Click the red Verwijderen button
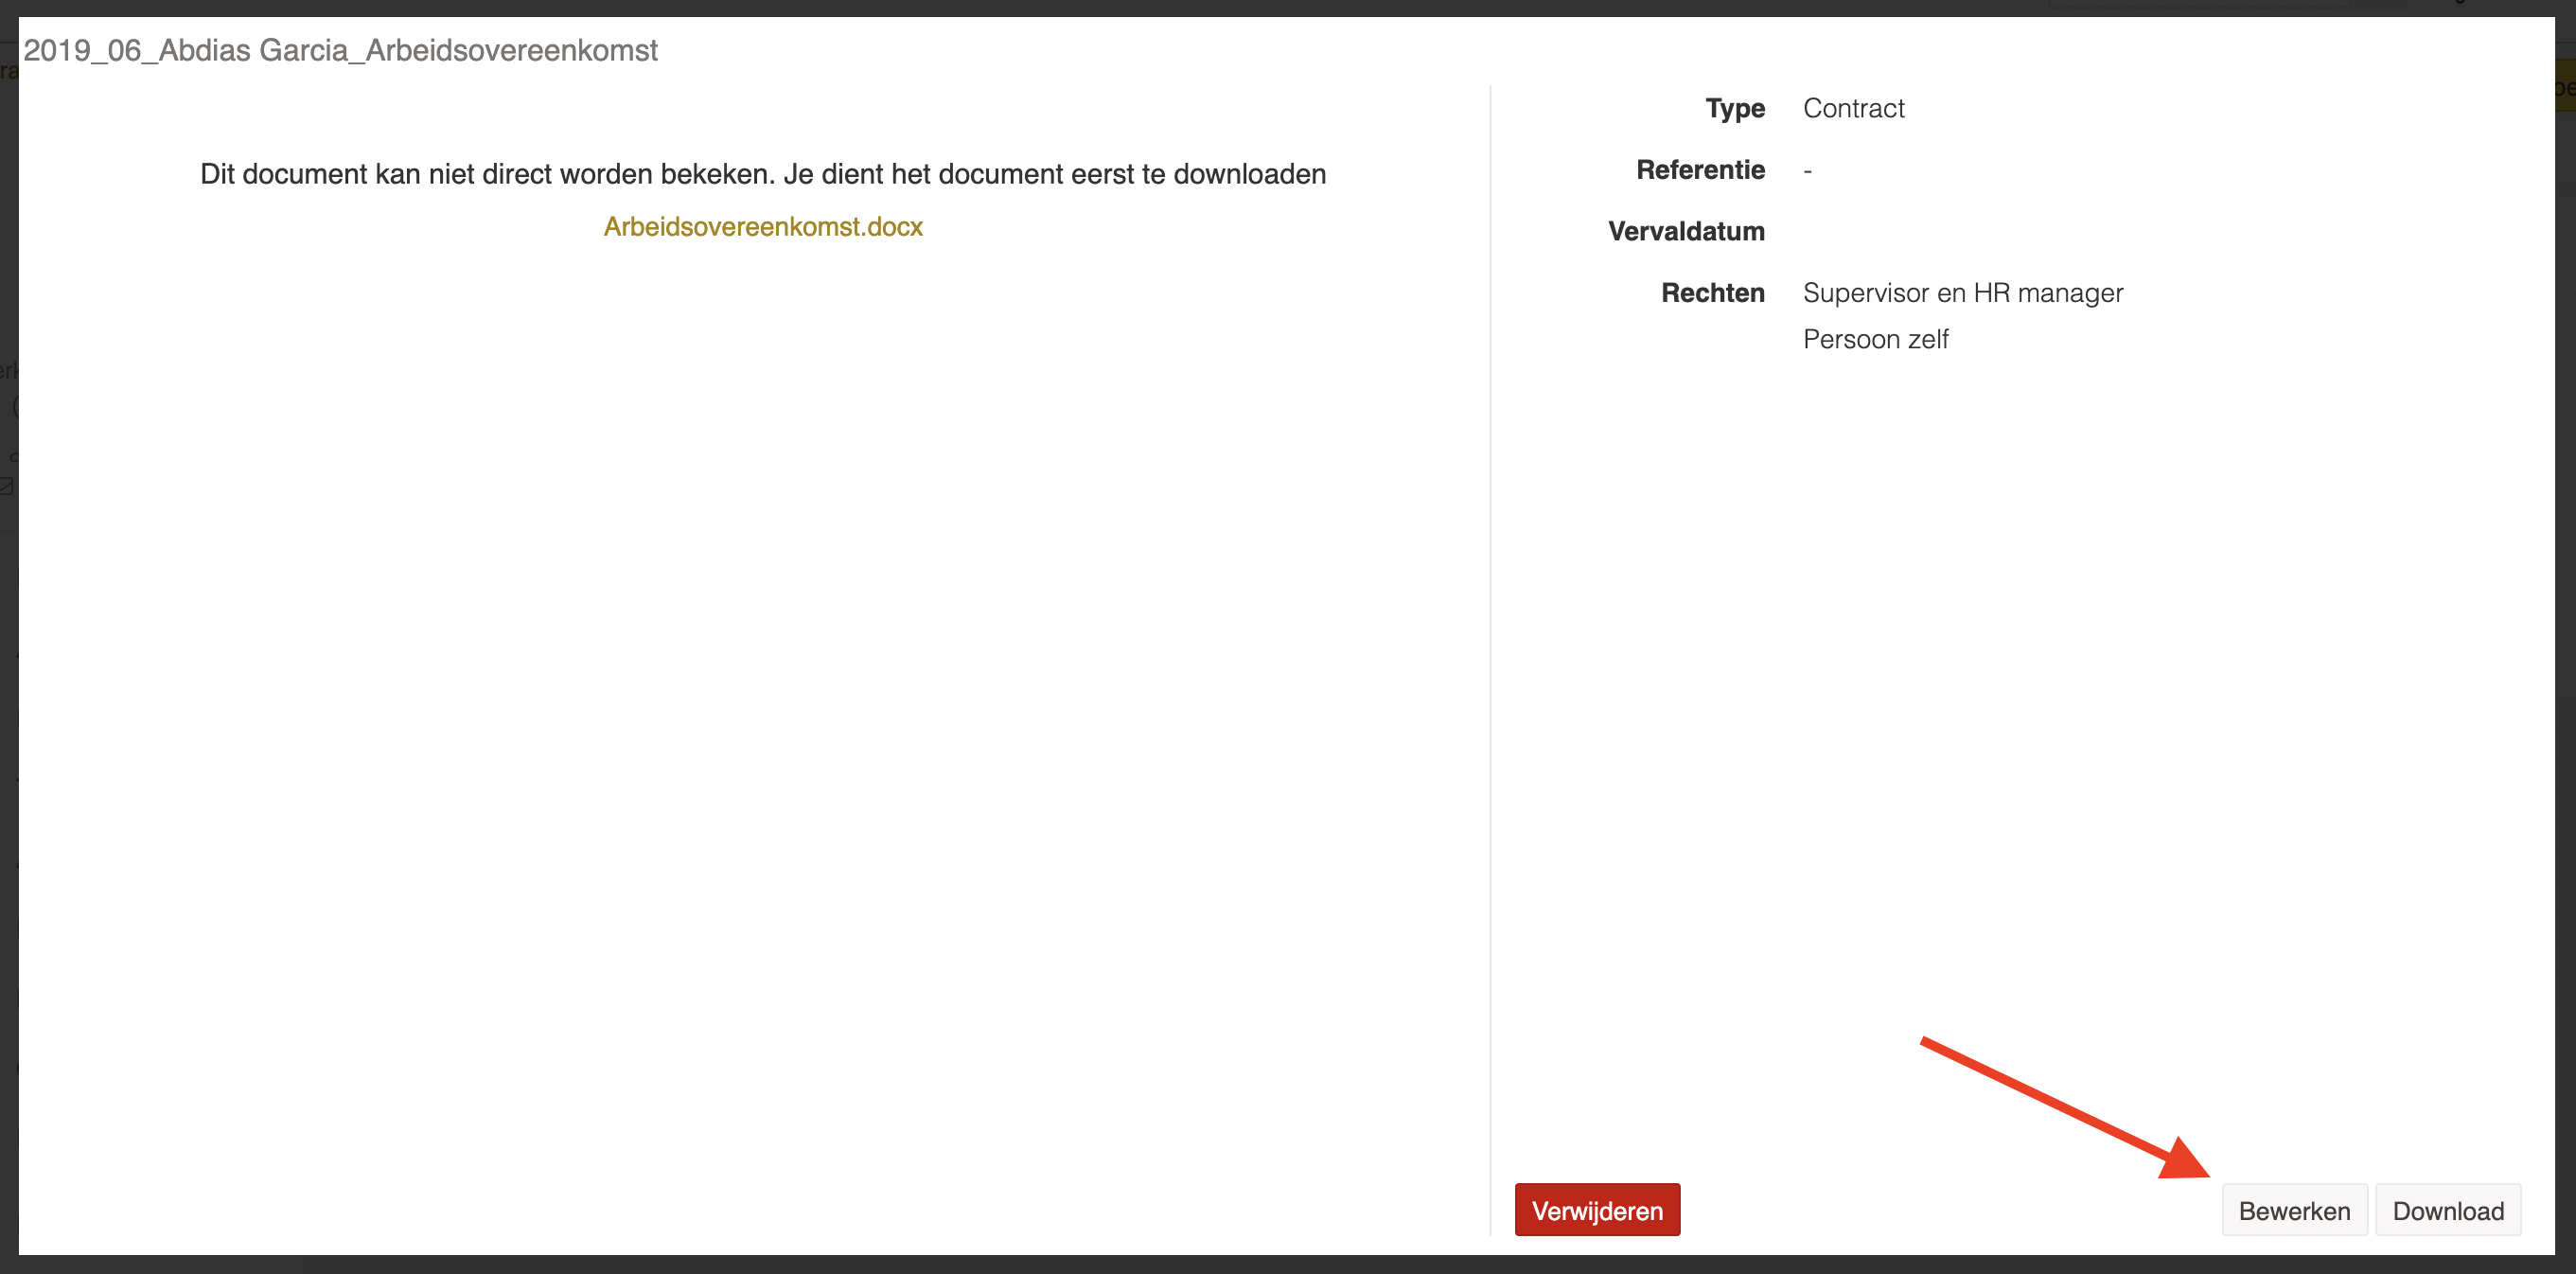Screen dimensions: 2576x1274 1597,1210
